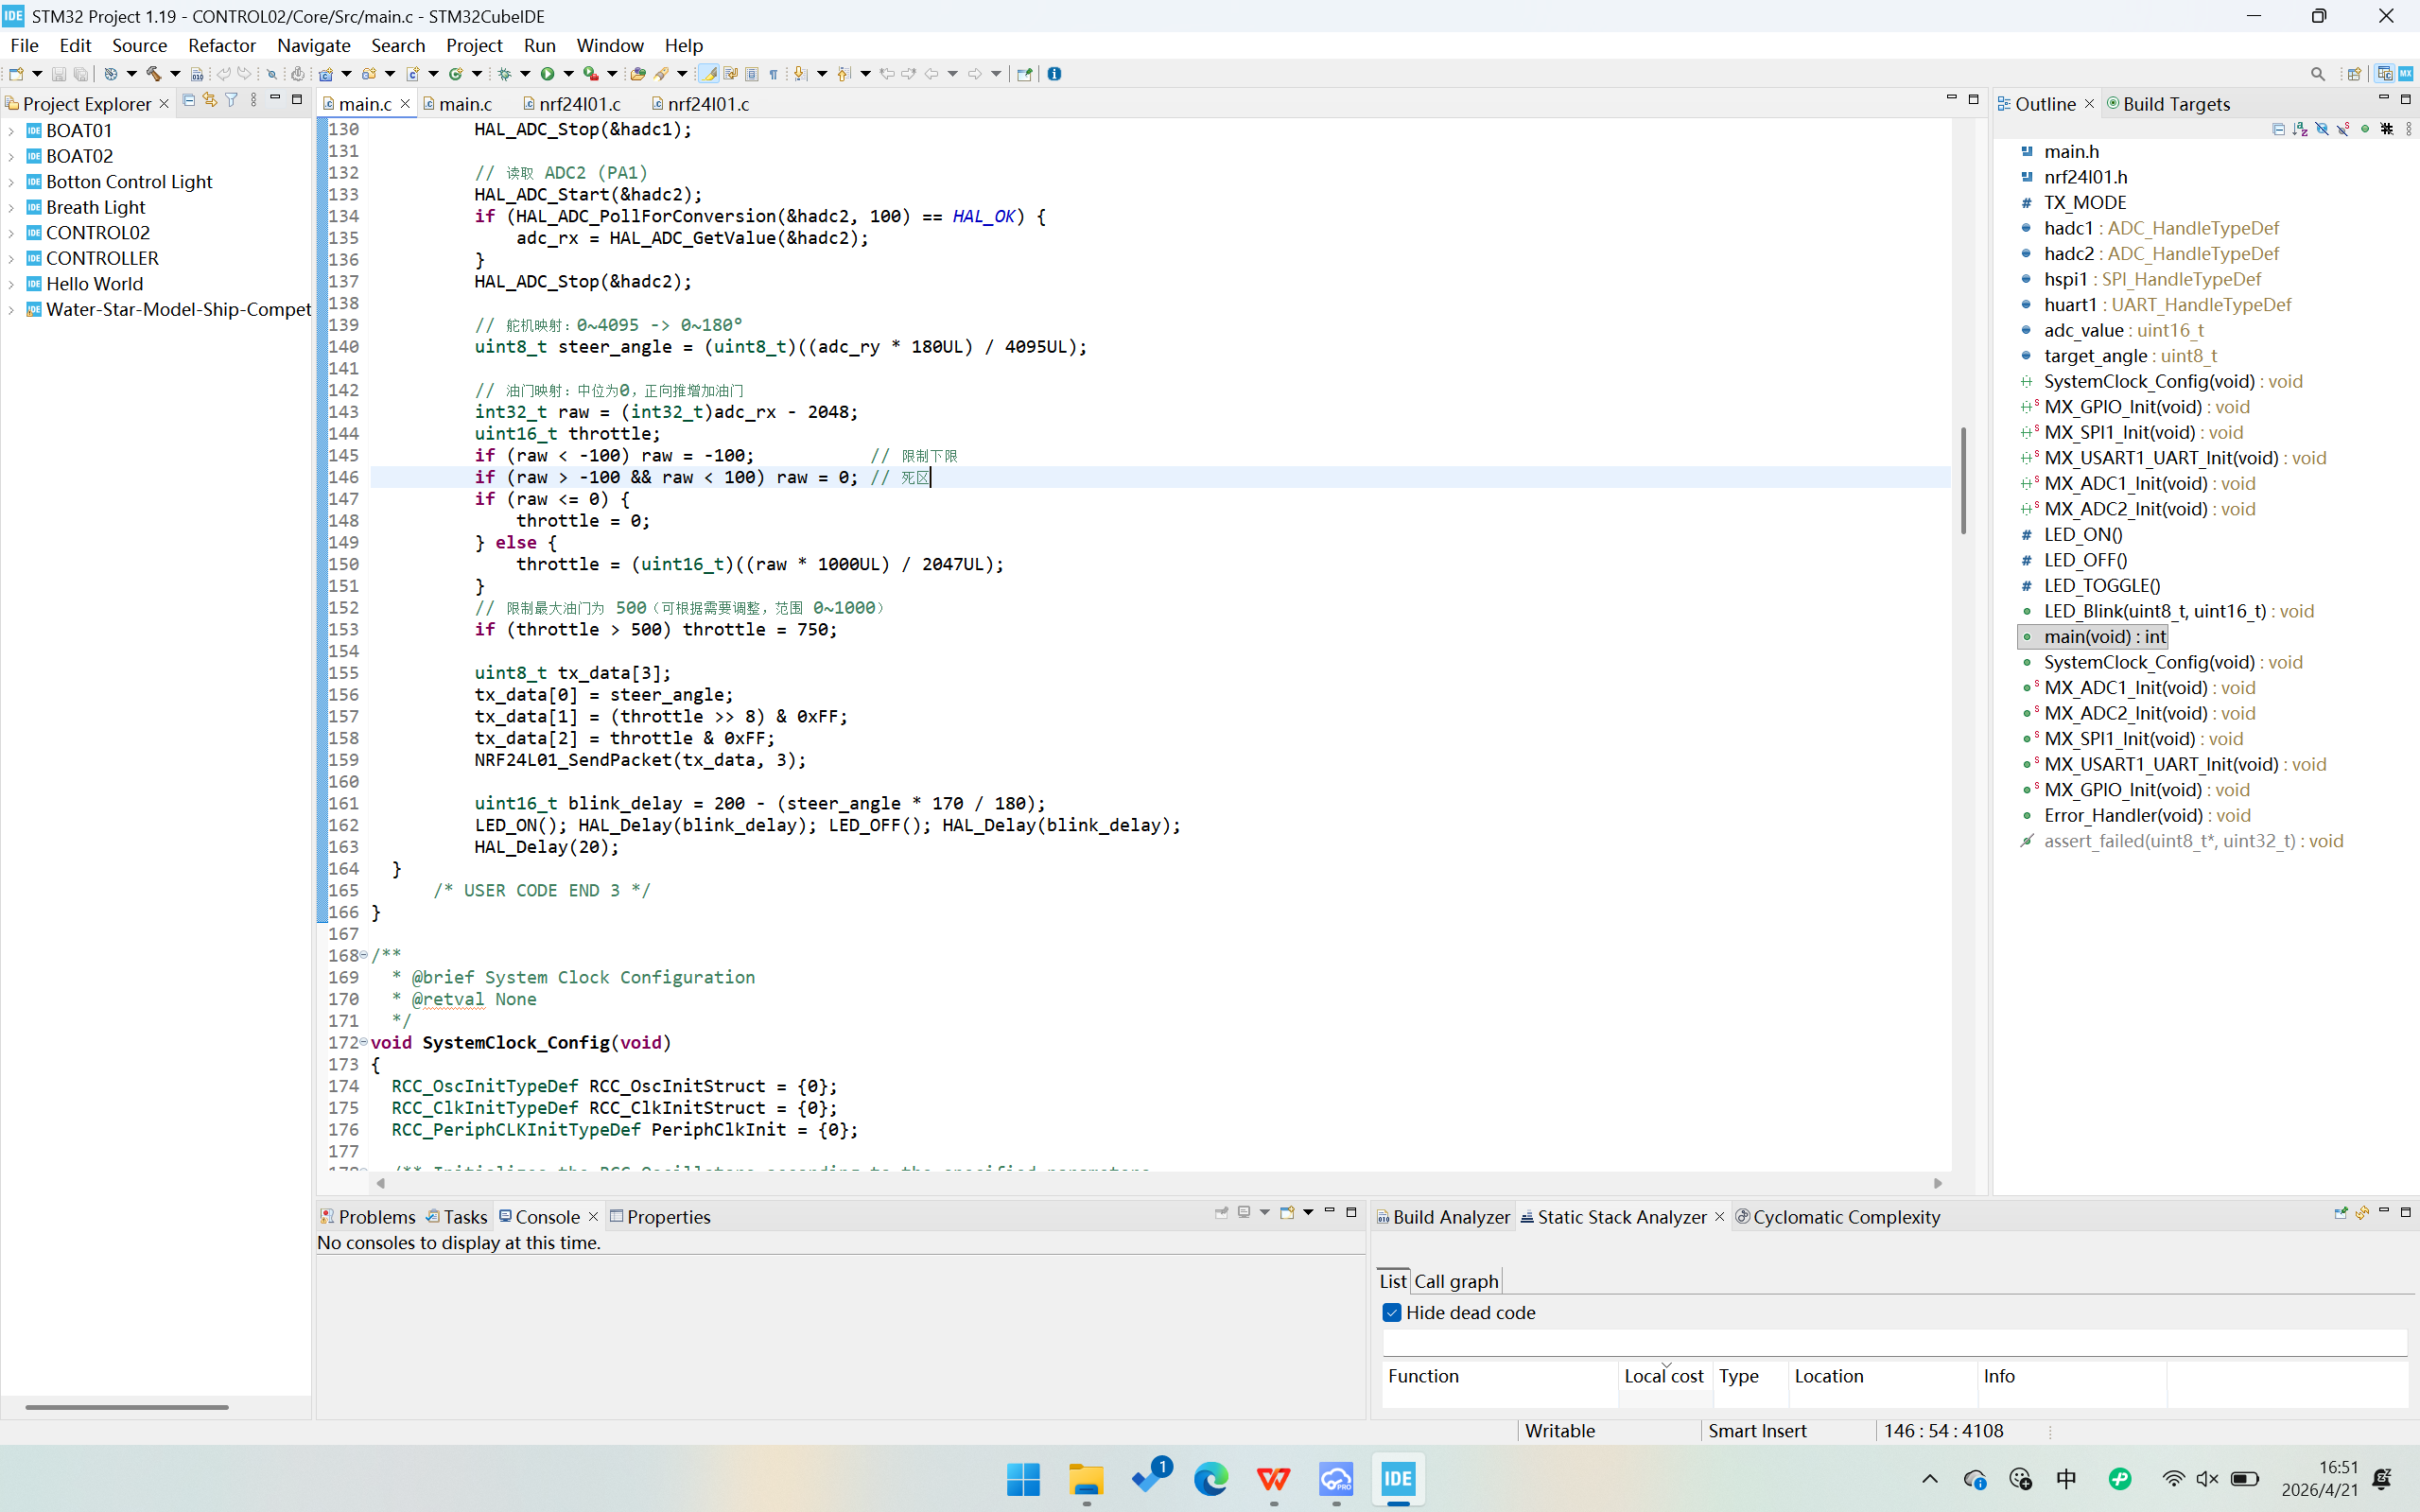Jump to last edit location icon
The image size is (2420, 1512).
886,74
